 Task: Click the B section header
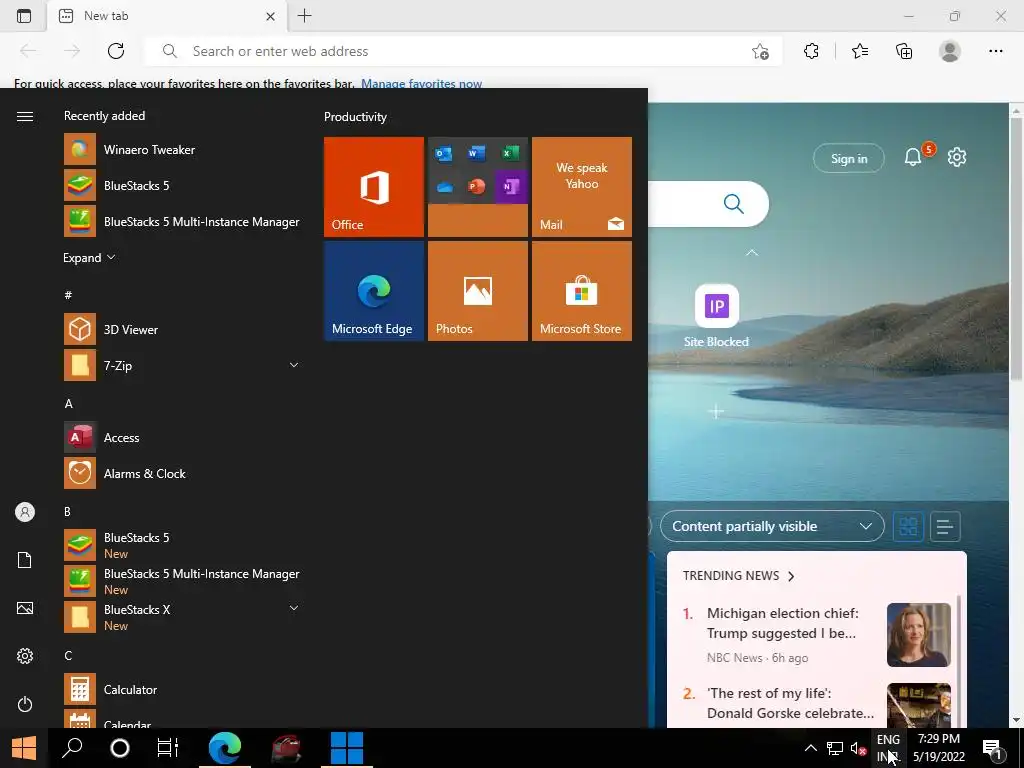(67, 511)
